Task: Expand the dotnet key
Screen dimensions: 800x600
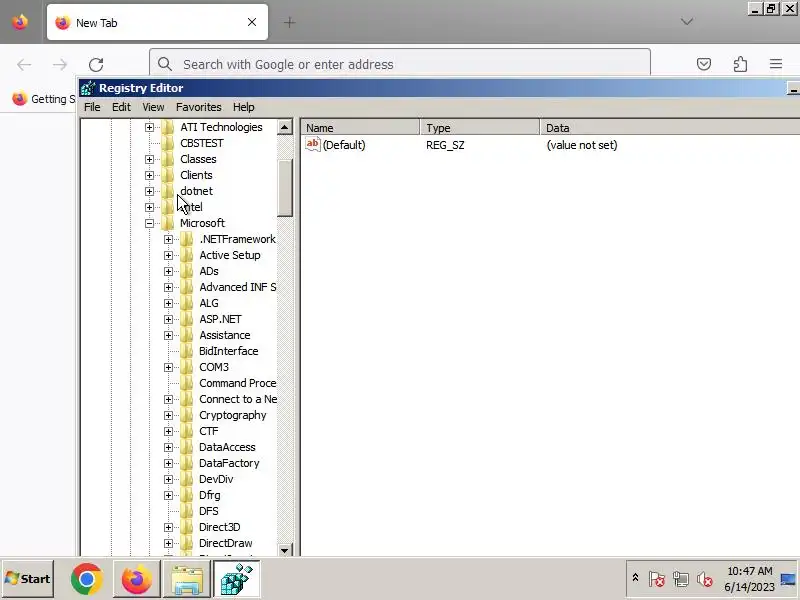Action: click(x=149, y=191)
